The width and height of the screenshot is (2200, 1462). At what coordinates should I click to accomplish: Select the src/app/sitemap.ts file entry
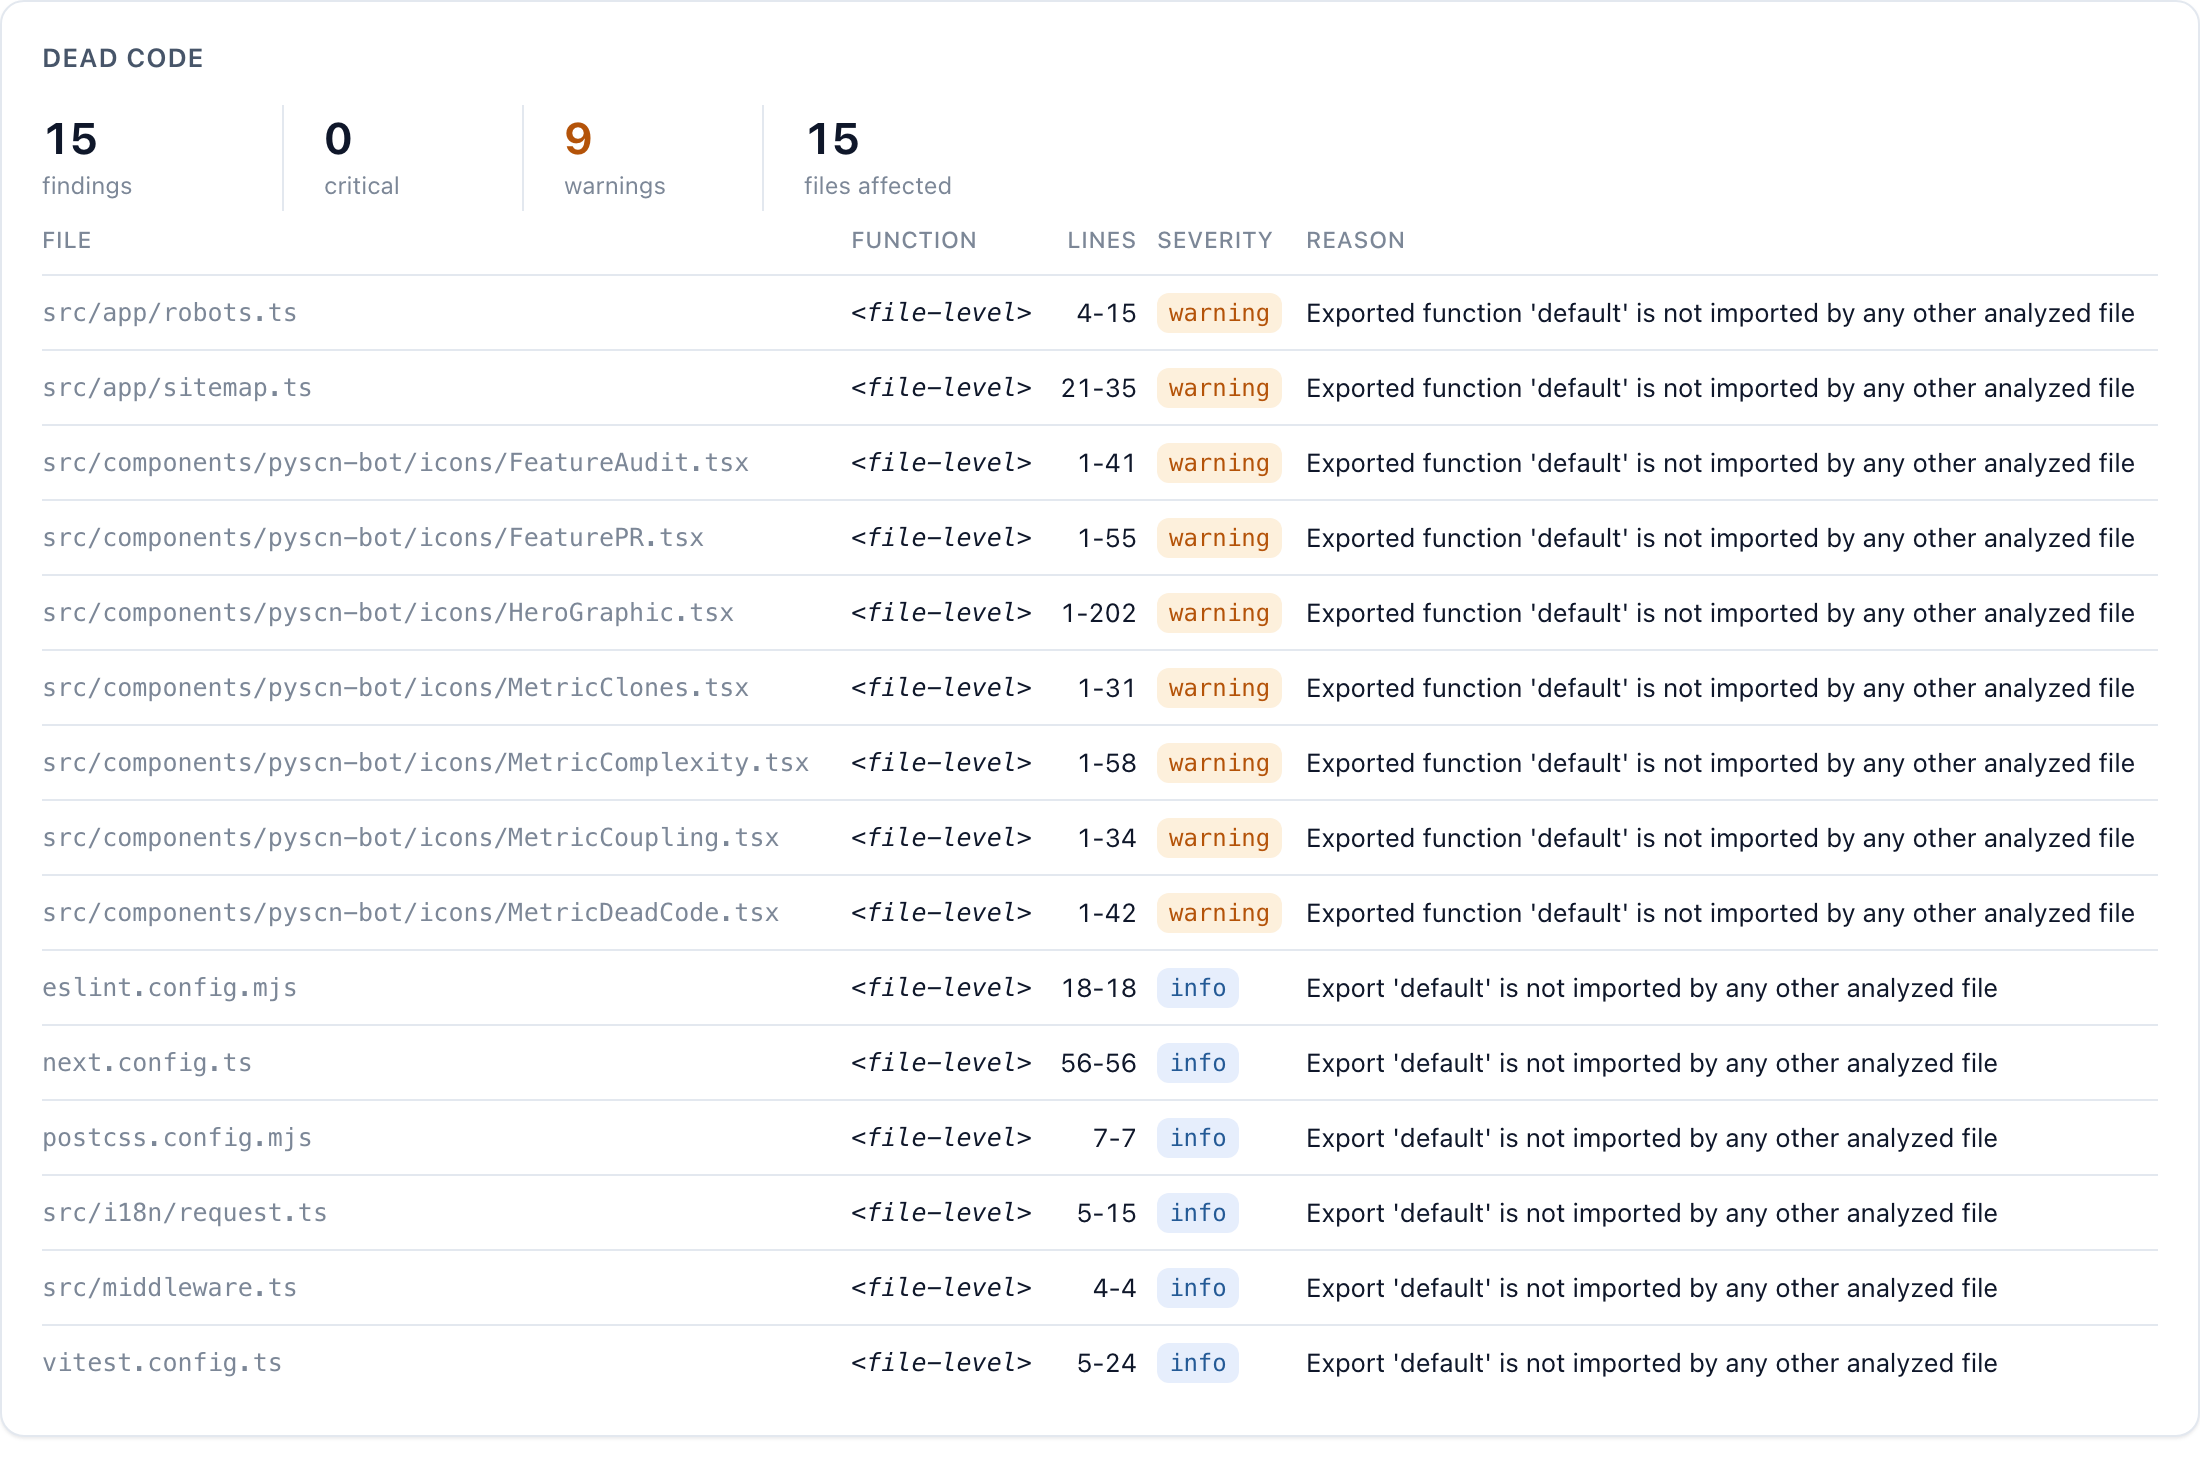pos(177,388)
